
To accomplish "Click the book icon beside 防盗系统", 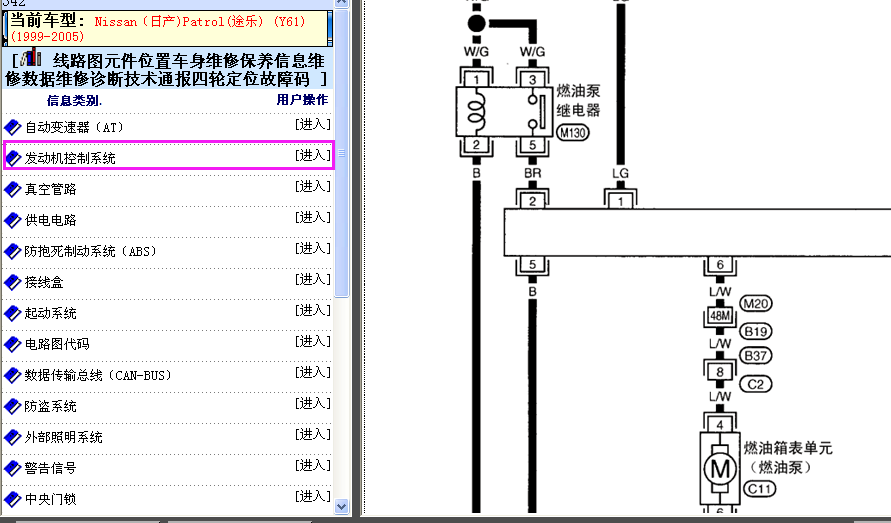I will [13, 406].
